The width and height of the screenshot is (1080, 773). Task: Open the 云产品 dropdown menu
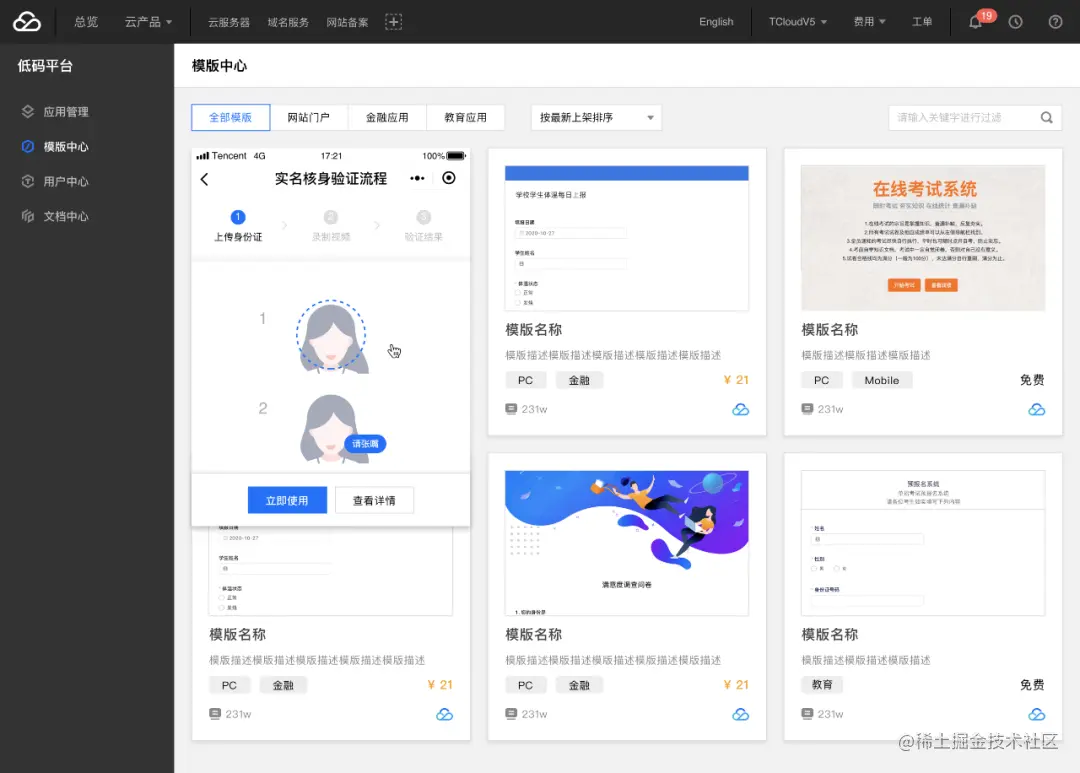click(148, 22)
